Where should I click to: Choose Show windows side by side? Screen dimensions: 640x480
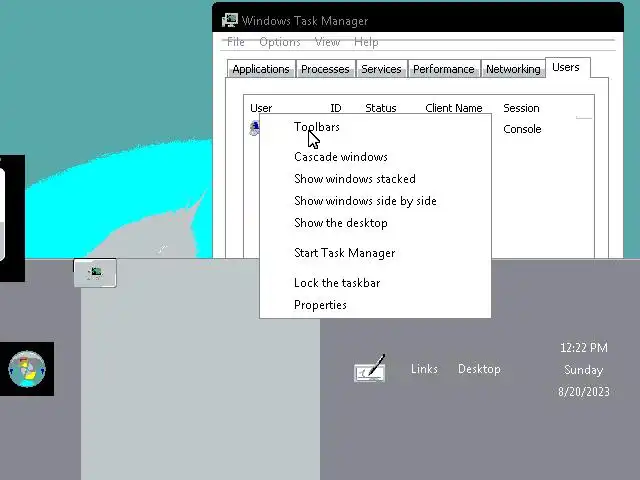375,201
